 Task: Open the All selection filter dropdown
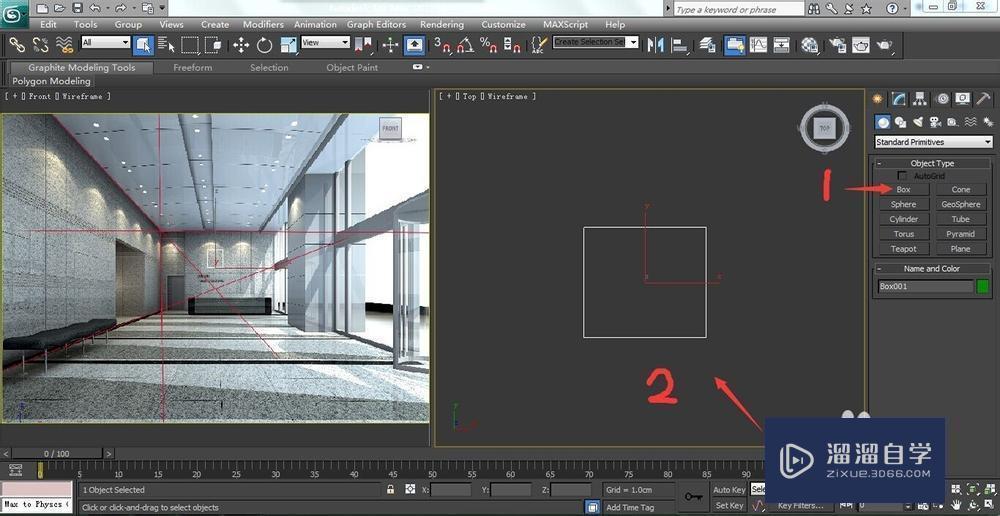(105, 43)
